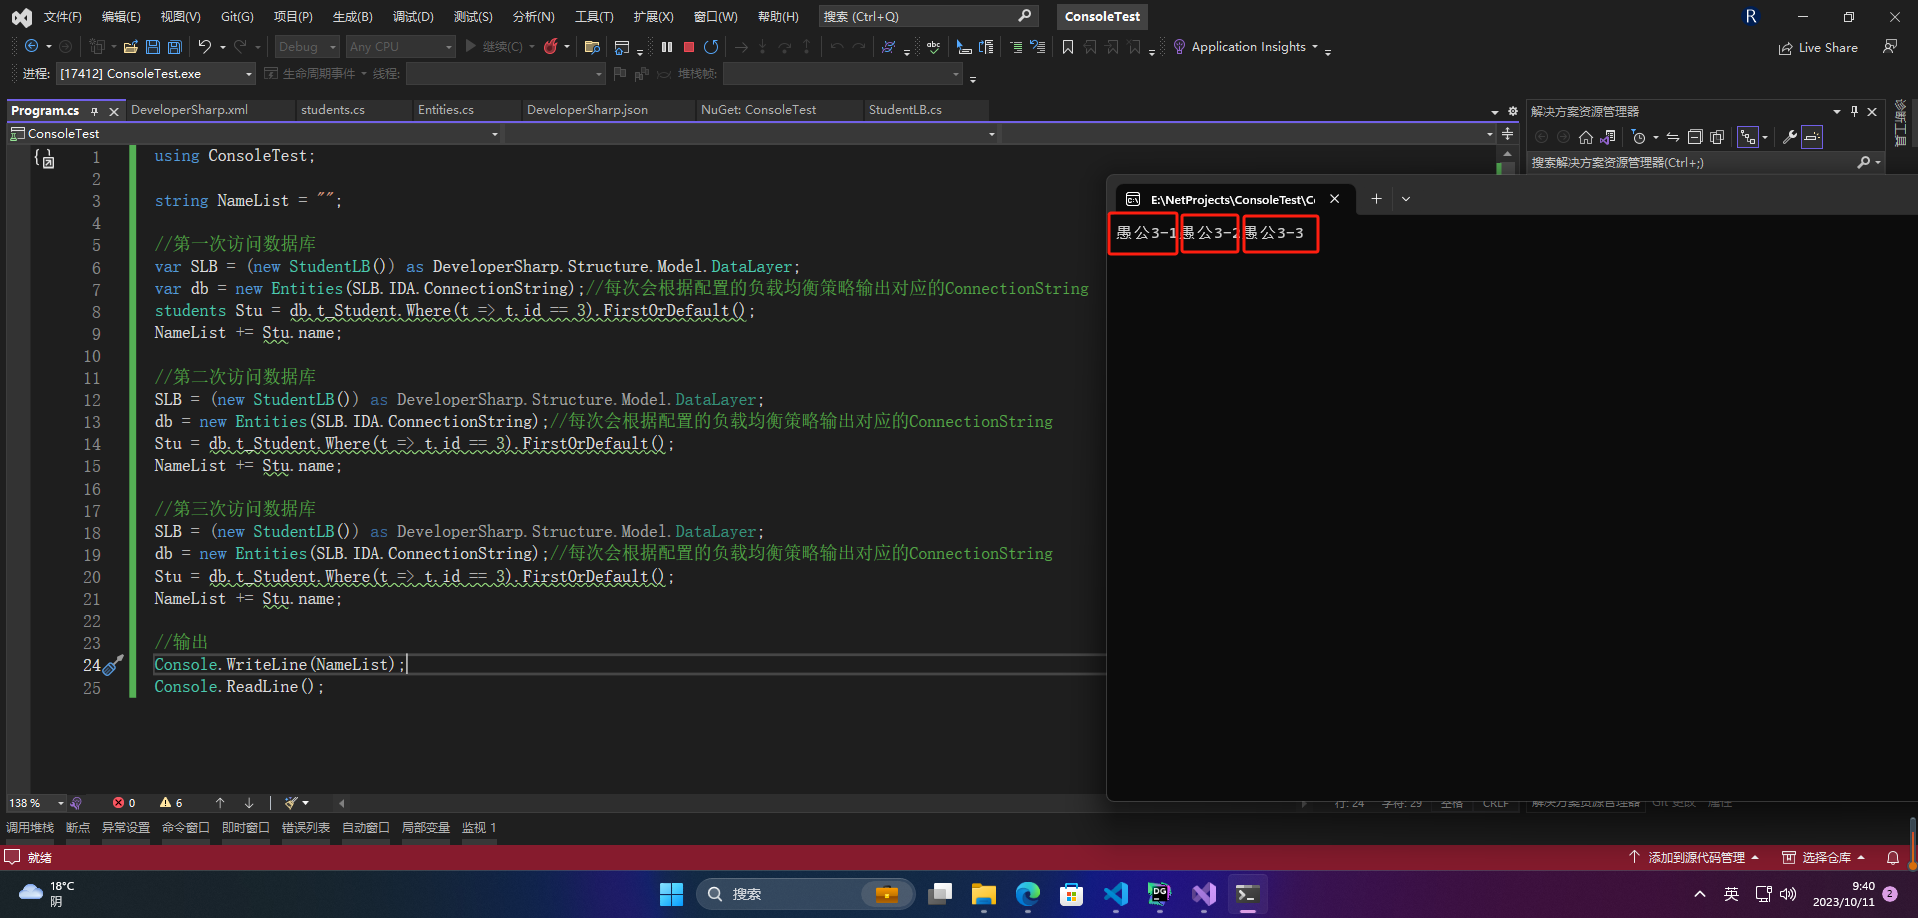The image size is (1918, 918).
Task: Restart debugging with the circular arrow
Action: [x=711, y=47]
